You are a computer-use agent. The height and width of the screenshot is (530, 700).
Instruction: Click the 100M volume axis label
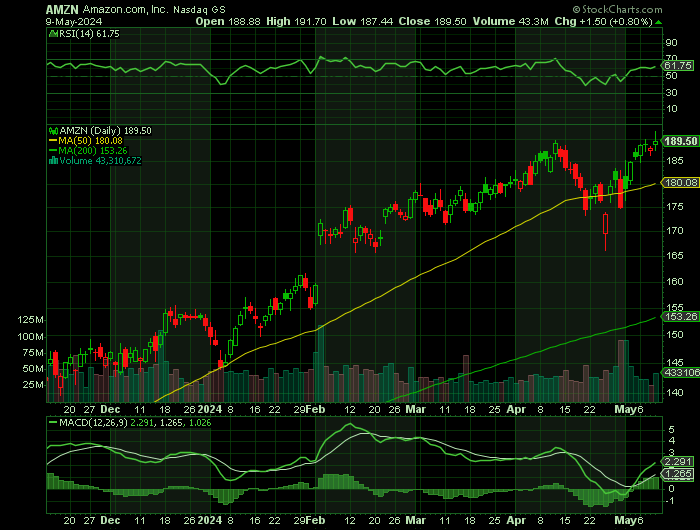click(x=30, y=337)
